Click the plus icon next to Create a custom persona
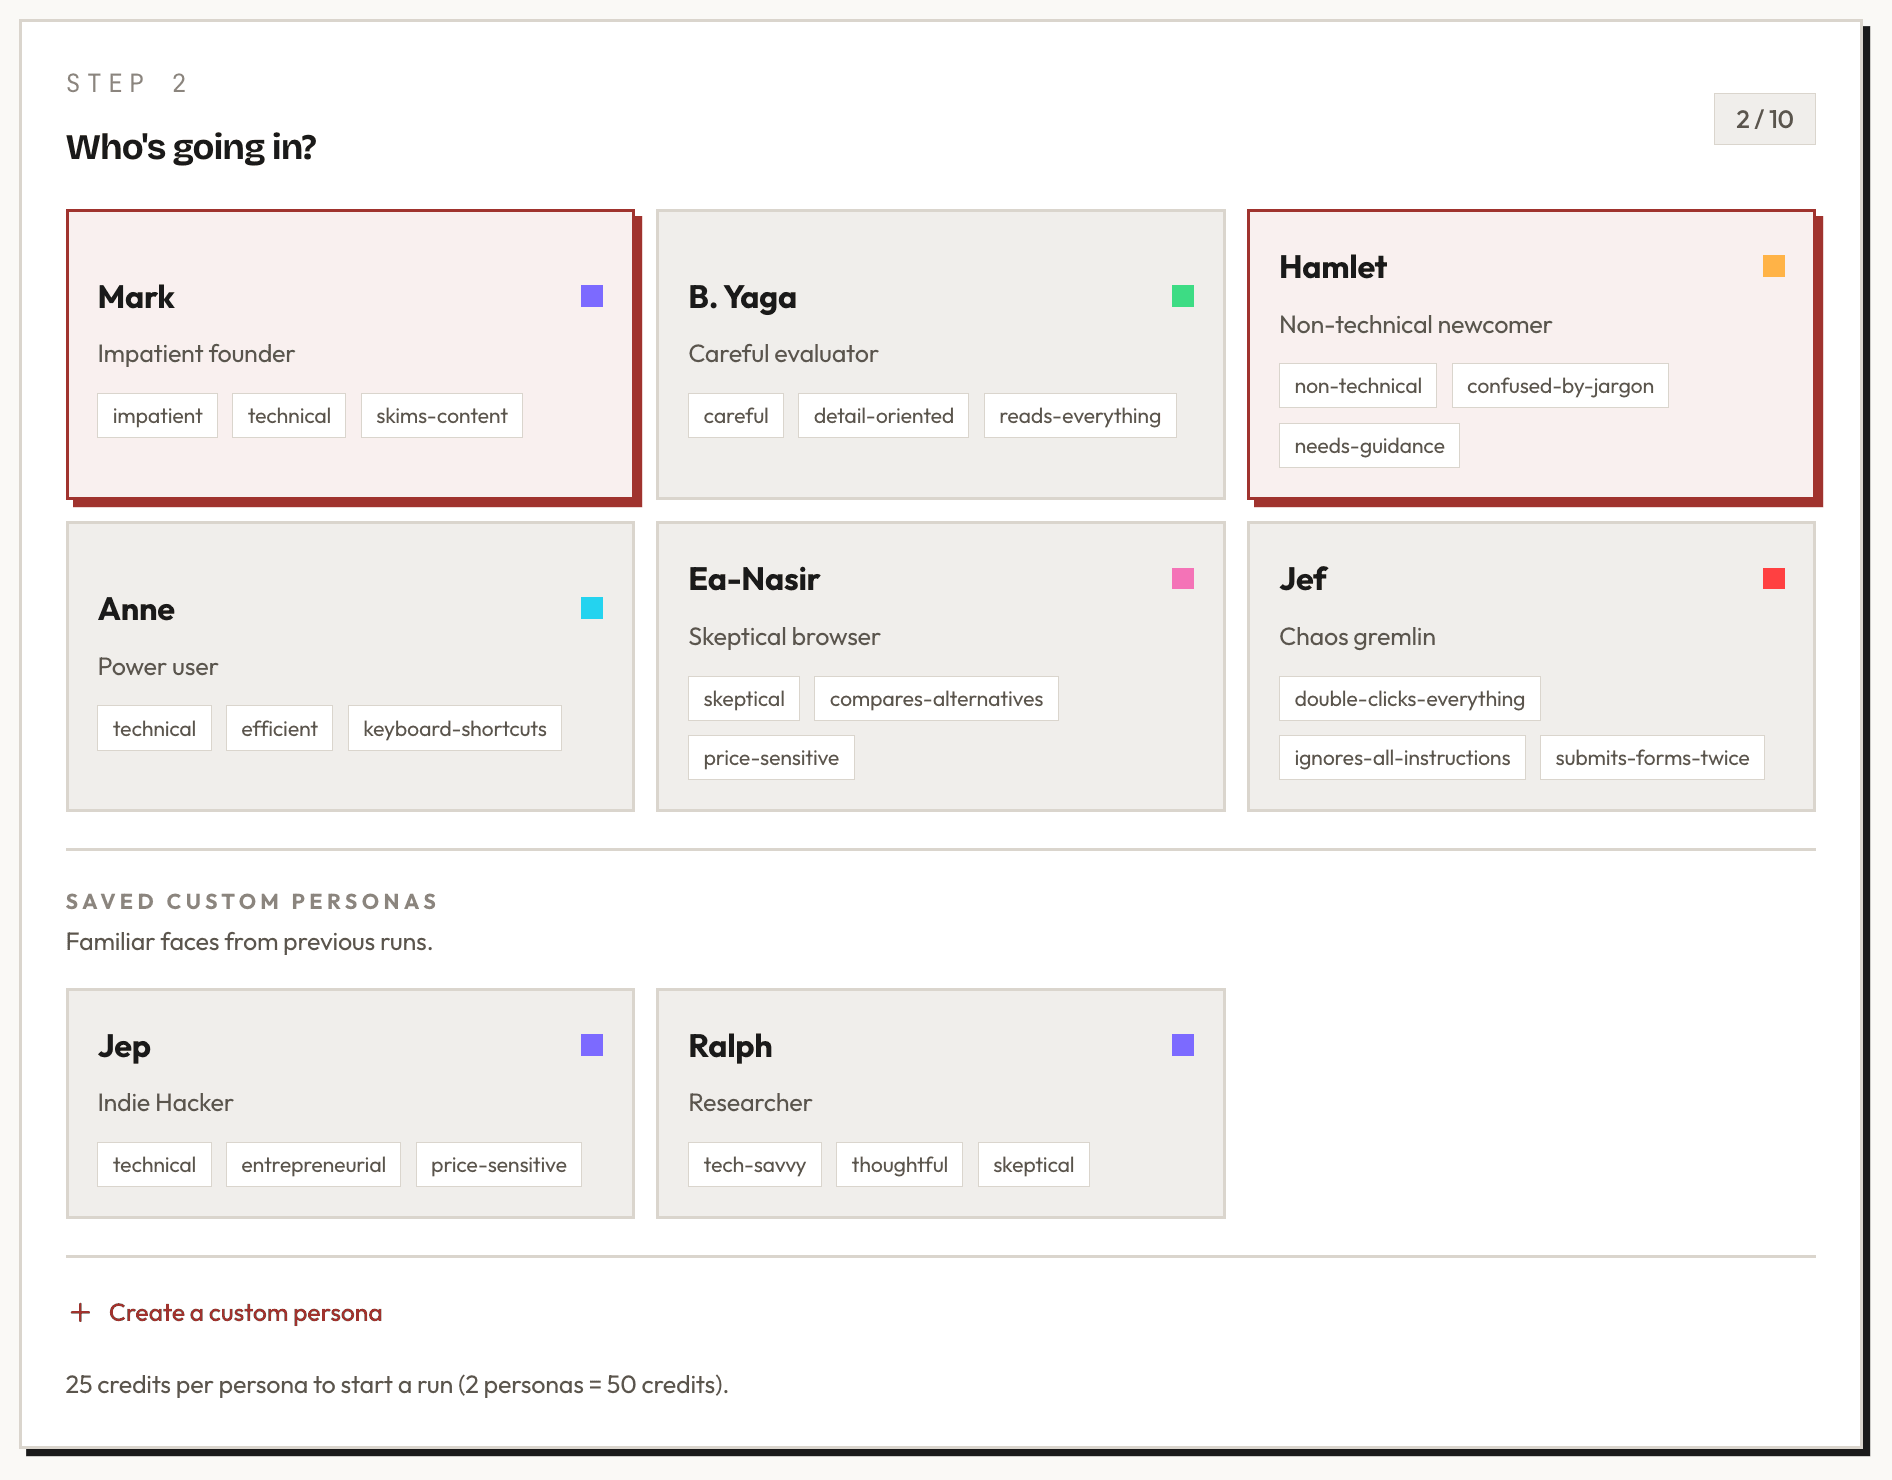Viewport: 1892px width, 1480px height. coord(80,1312)
